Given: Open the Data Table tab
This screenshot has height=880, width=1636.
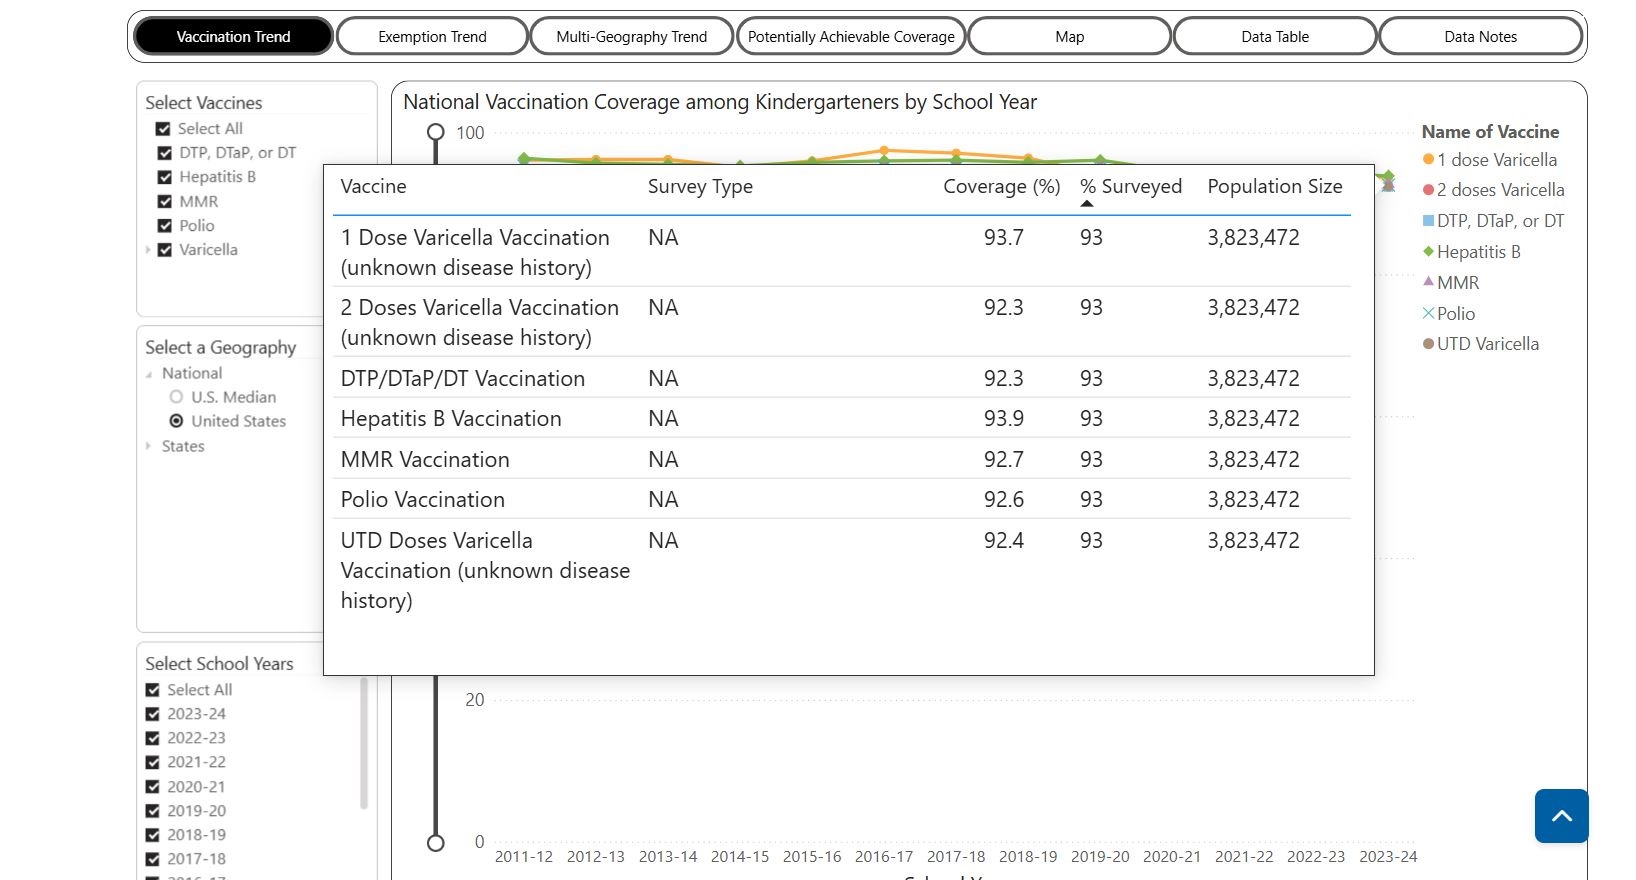Looking at the screenshot, I should [x=1274, y=37].
